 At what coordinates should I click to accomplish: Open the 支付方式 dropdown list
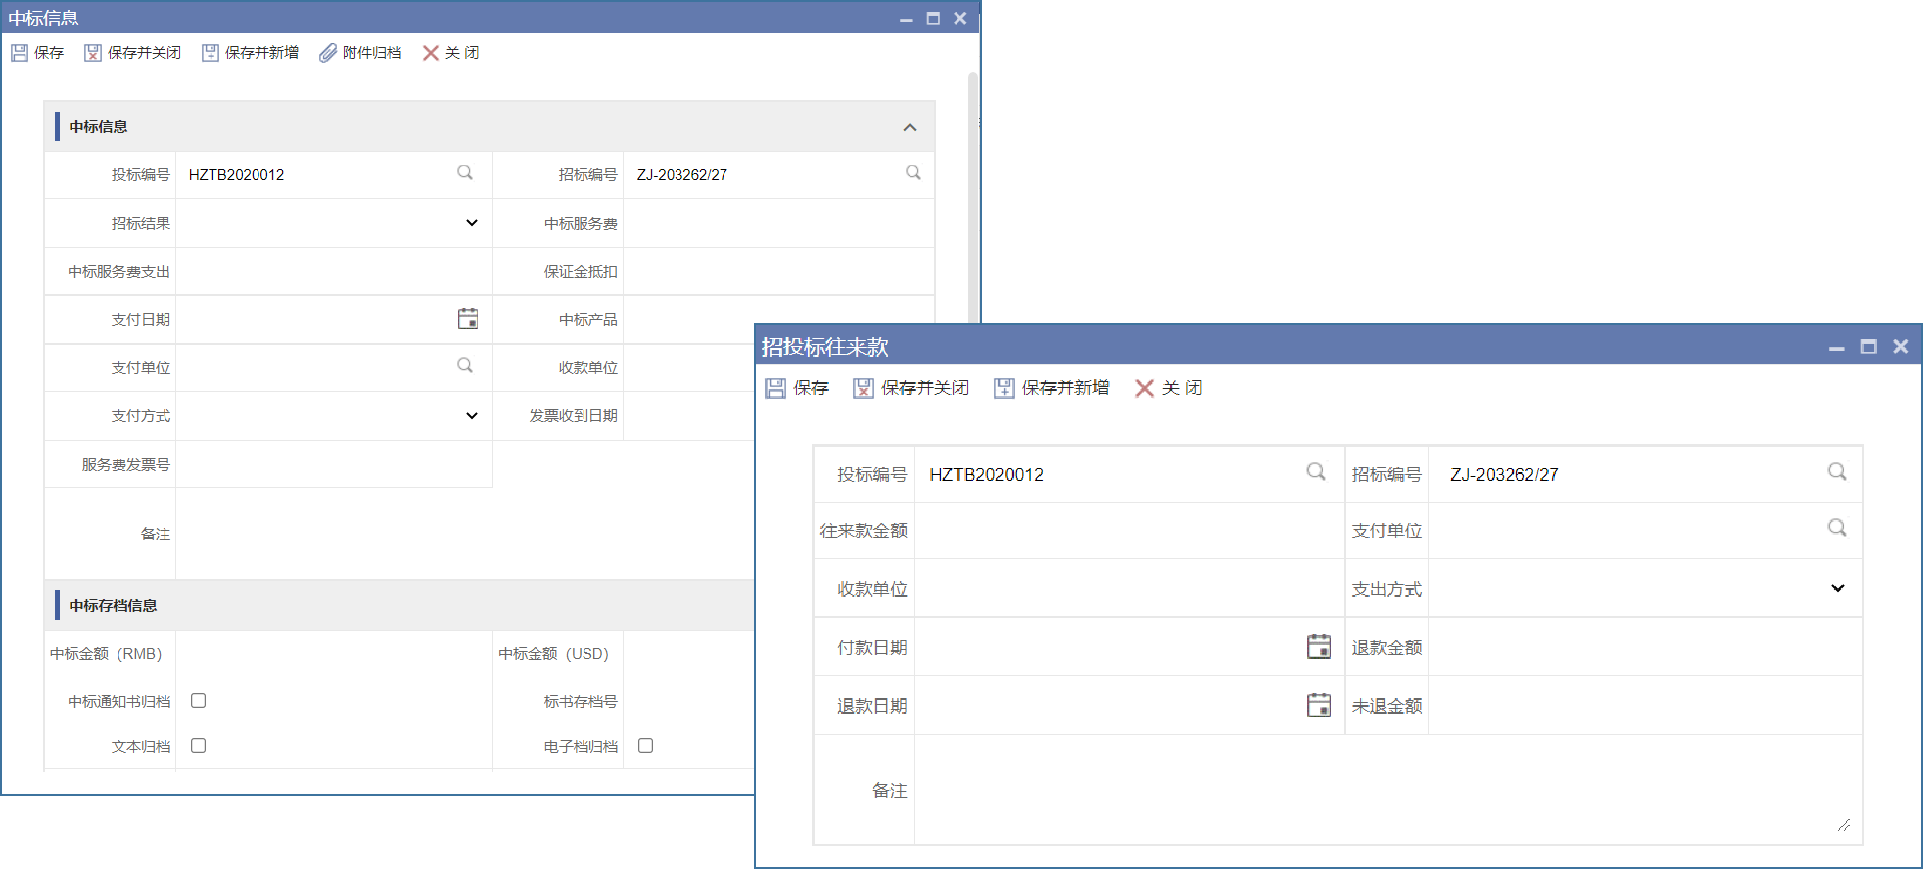coord(471,416)
